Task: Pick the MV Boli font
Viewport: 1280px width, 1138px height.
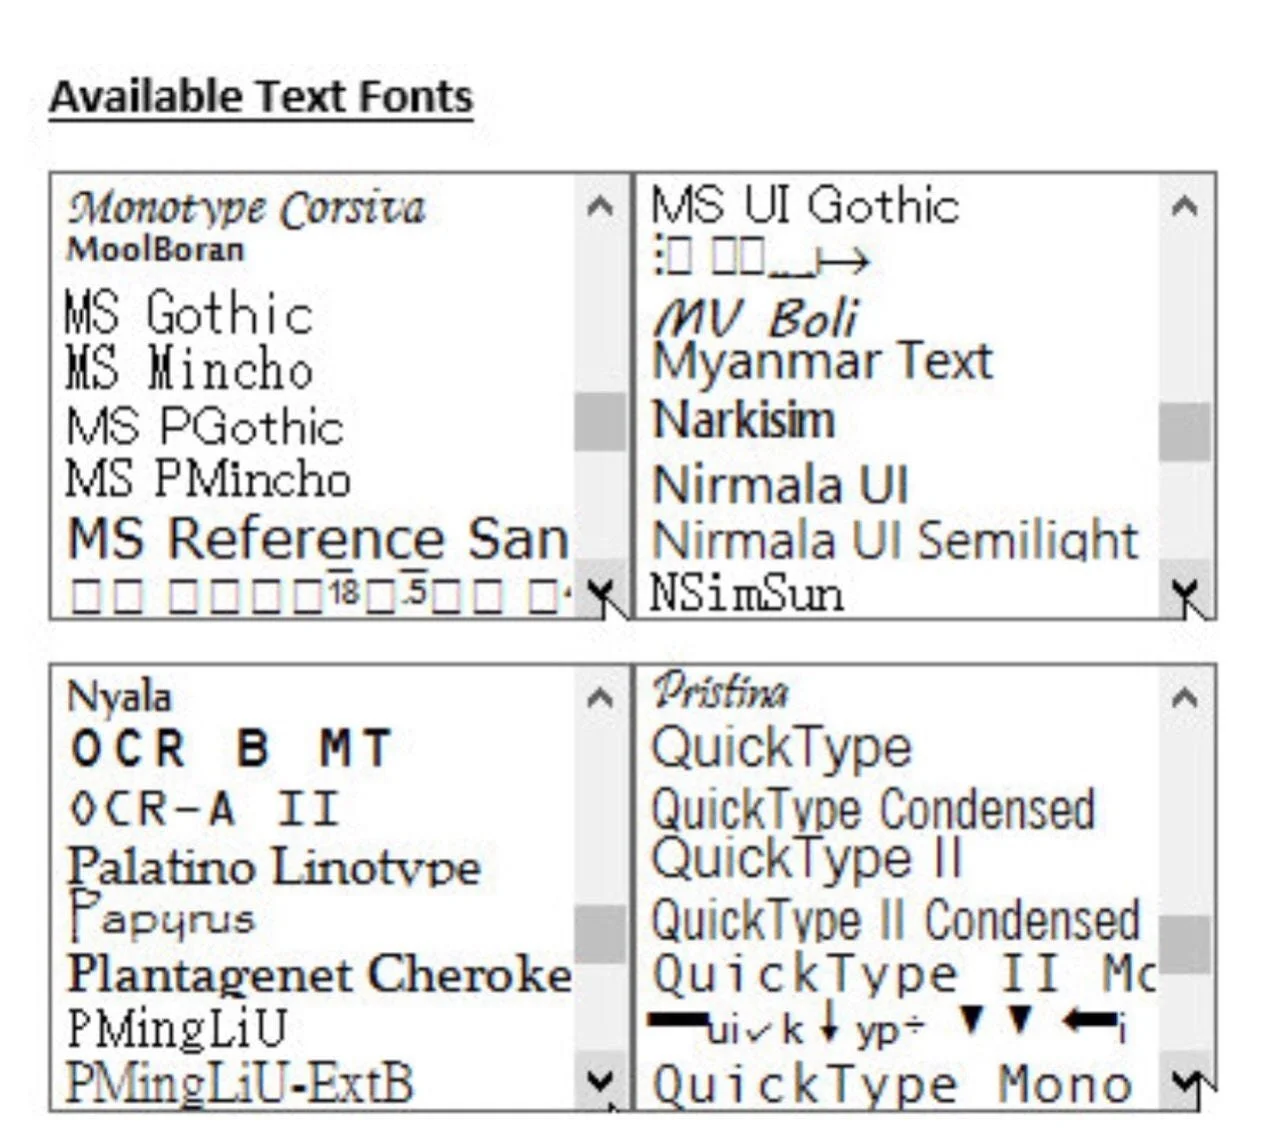Action: pos(755,318)
